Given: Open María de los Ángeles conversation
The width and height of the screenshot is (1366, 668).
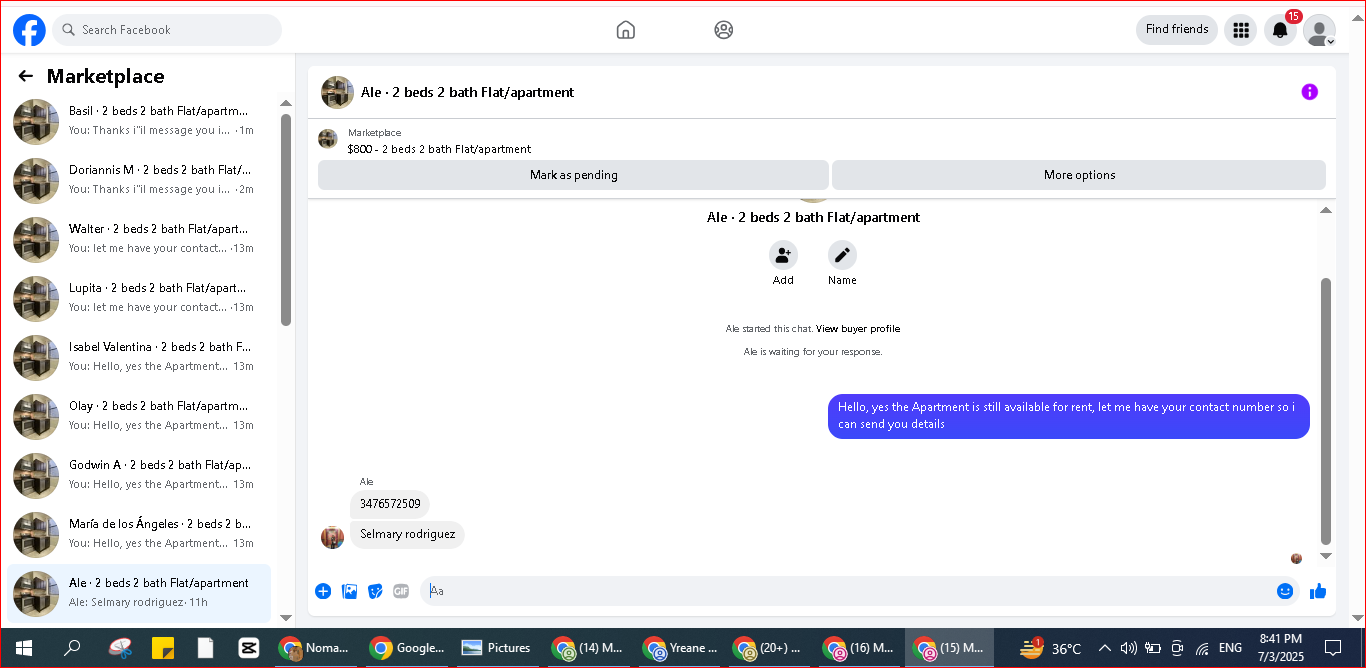Looking at the screenshot, I should pos(139,534).
